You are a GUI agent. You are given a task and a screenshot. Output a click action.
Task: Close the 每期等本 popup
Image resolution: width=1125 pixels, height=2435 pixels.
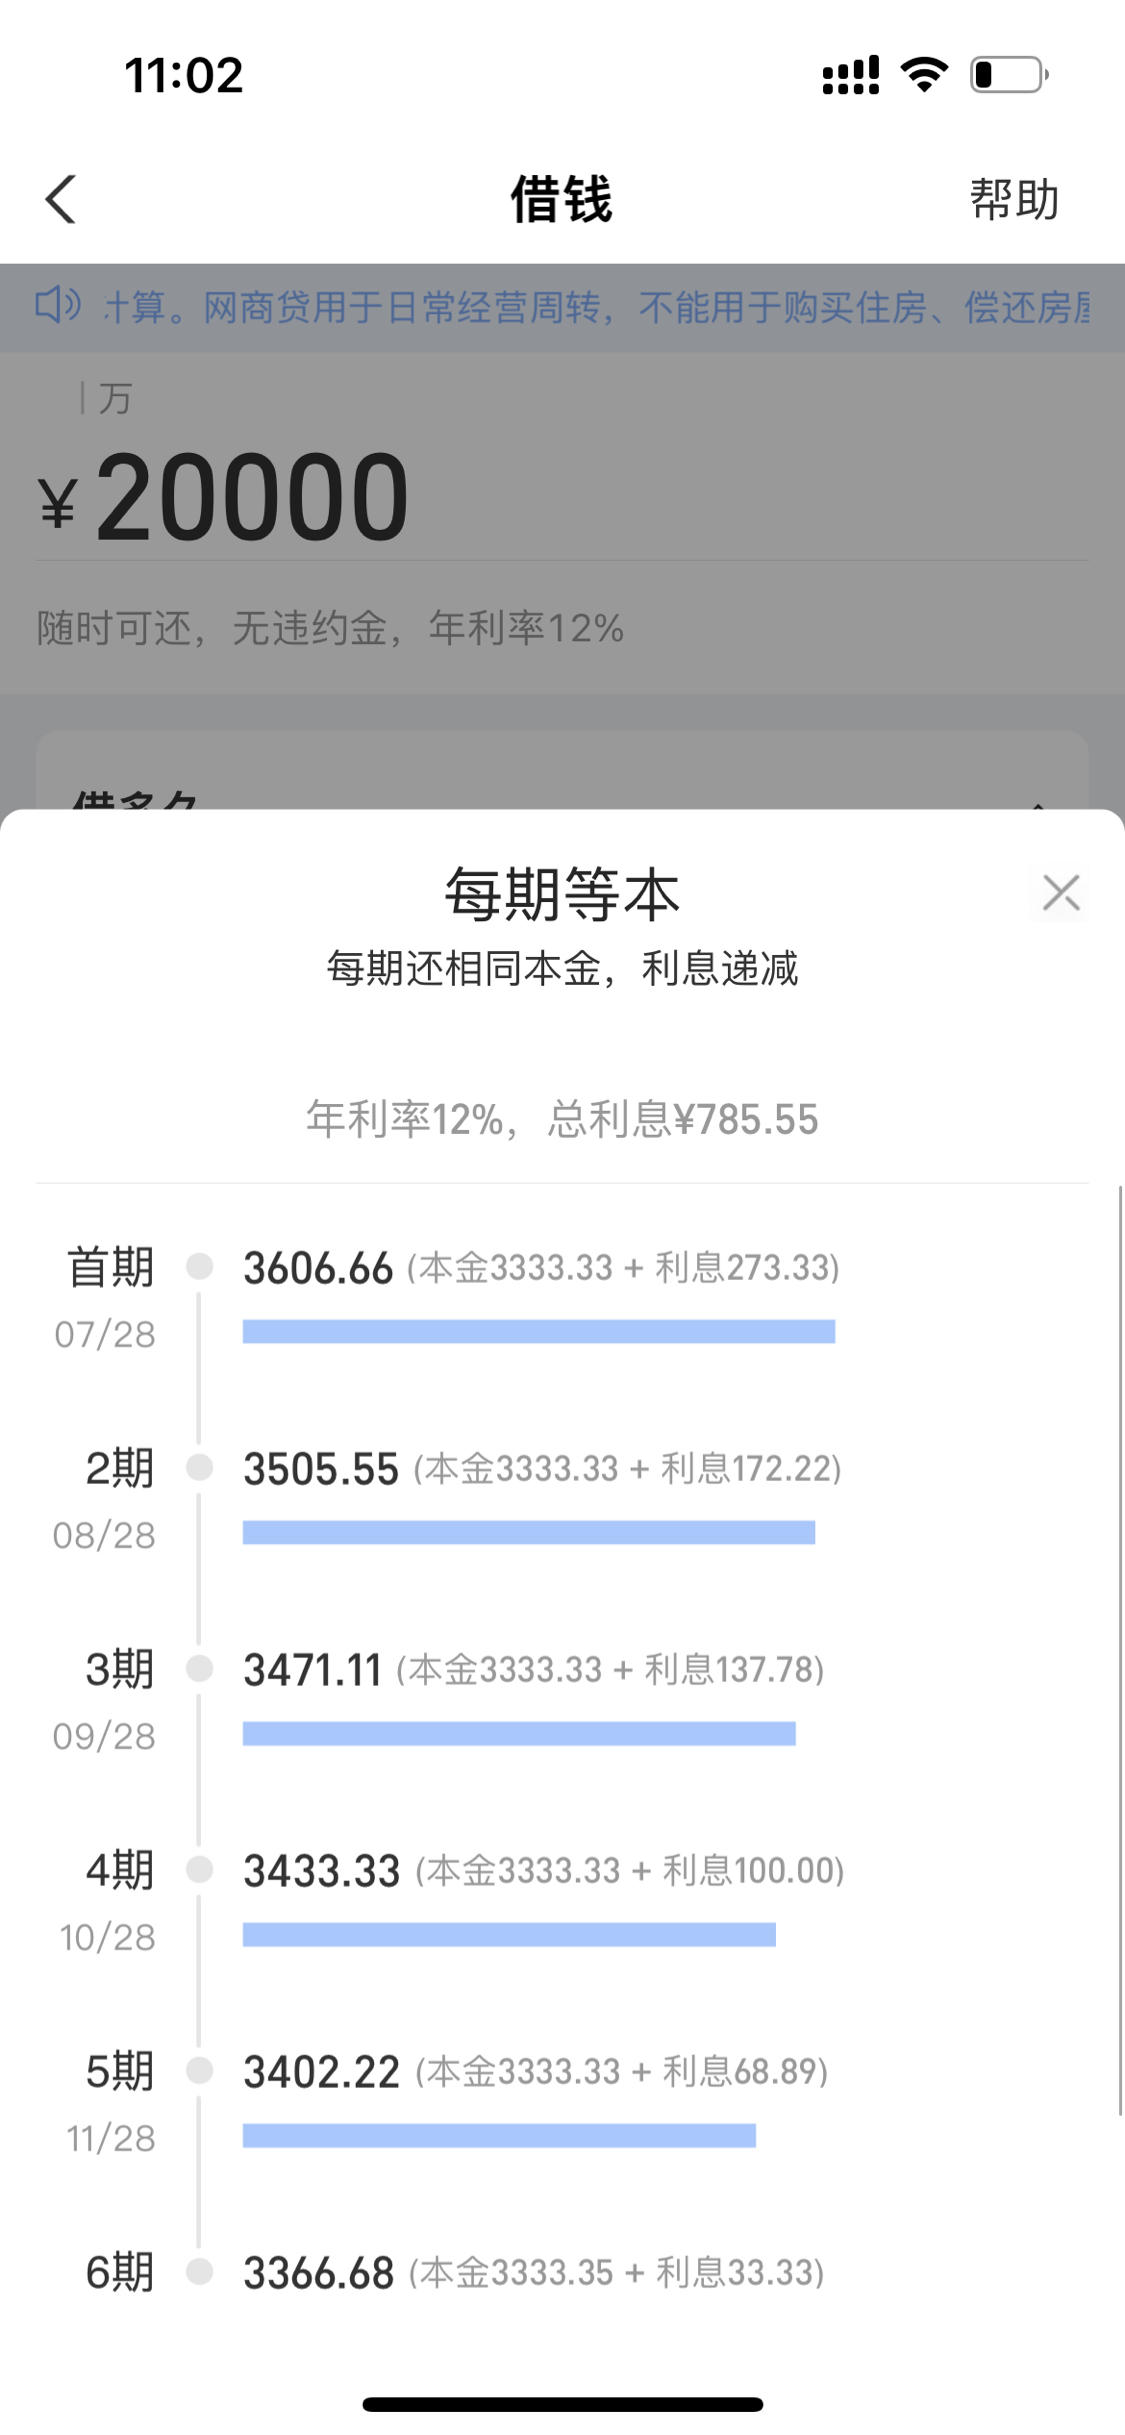1059,893
